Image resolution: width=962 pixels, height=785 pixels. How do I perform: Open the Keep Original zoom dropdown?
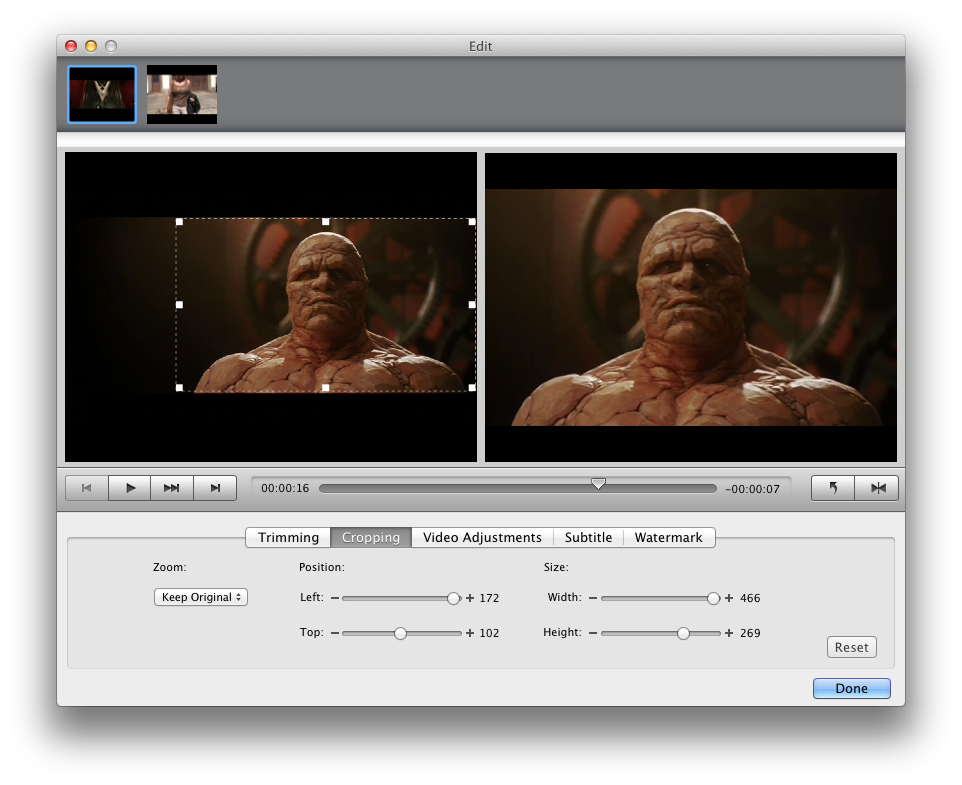[200, 597]
